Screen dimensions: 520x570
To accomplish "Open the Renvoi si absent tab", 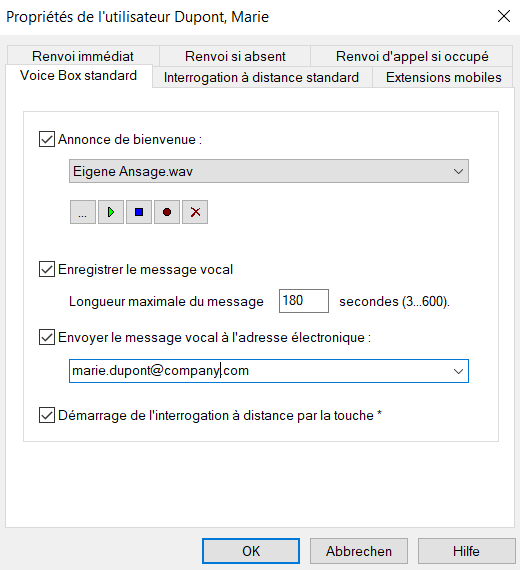I will pos(235,56).
